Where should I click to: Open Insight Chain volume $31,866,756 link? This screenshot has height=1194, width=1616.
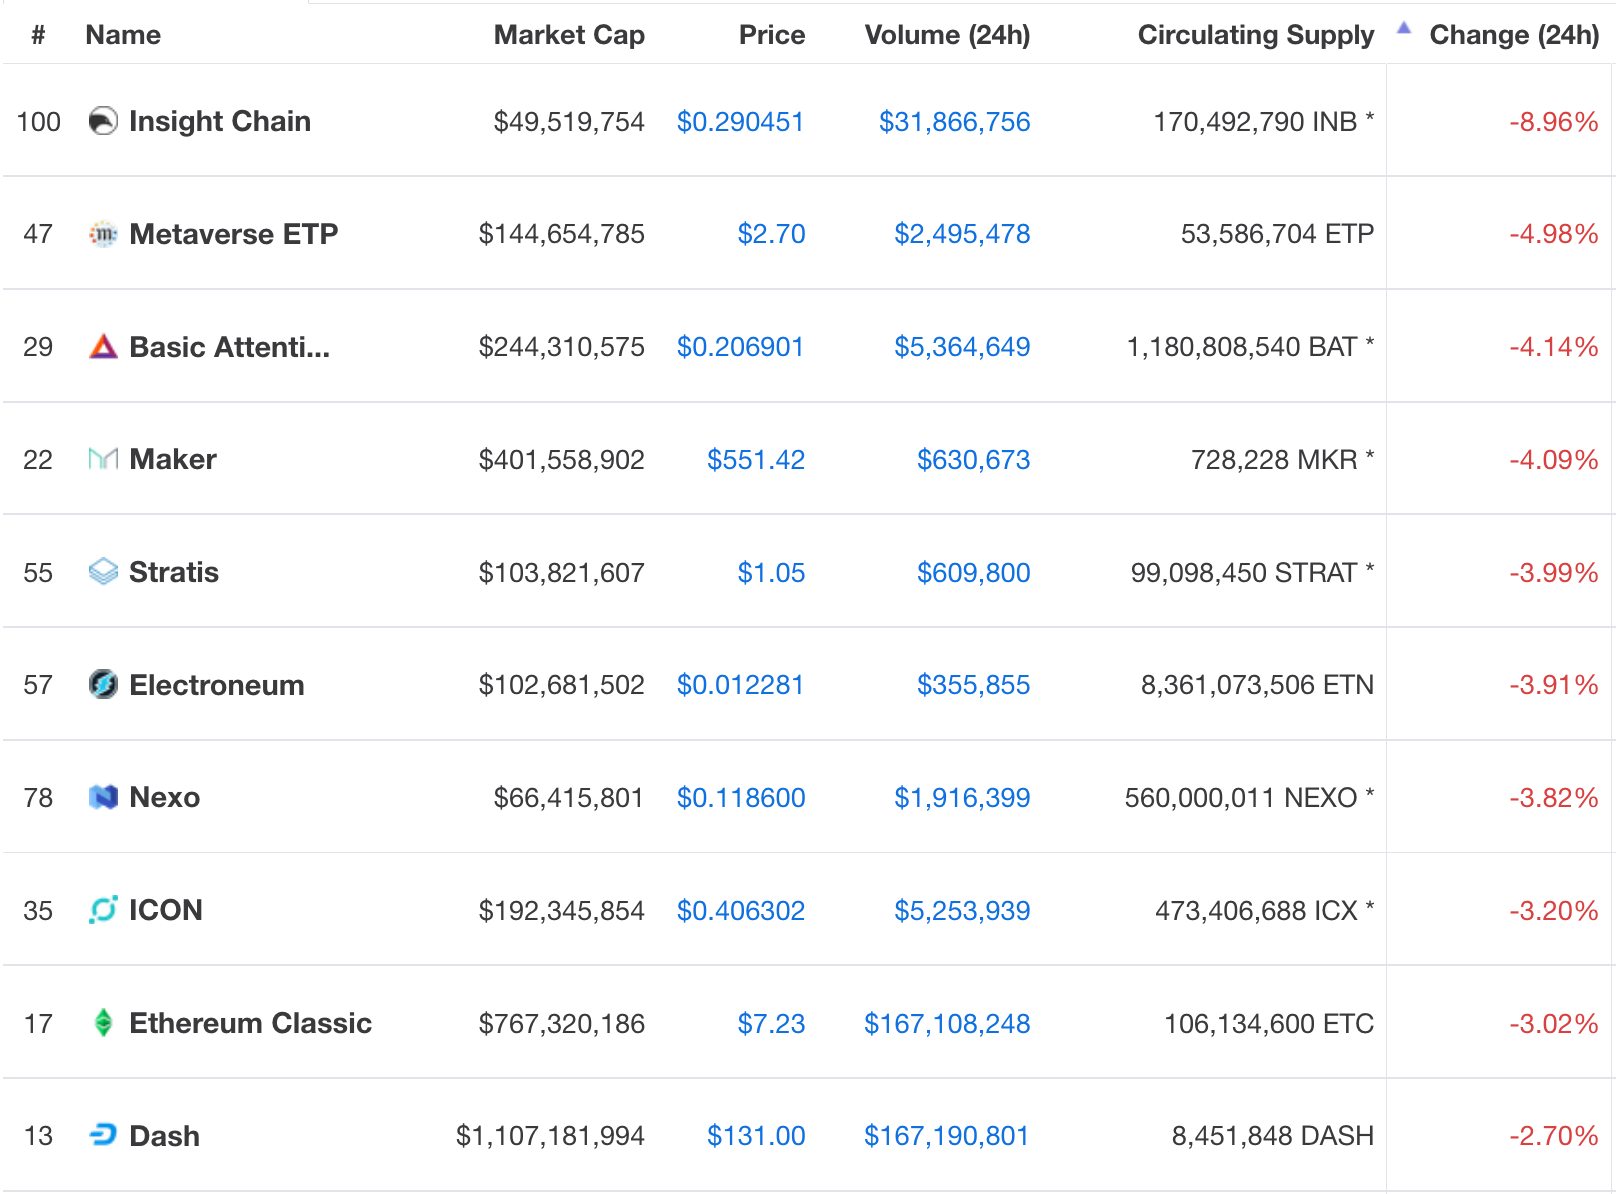point(954,122)
